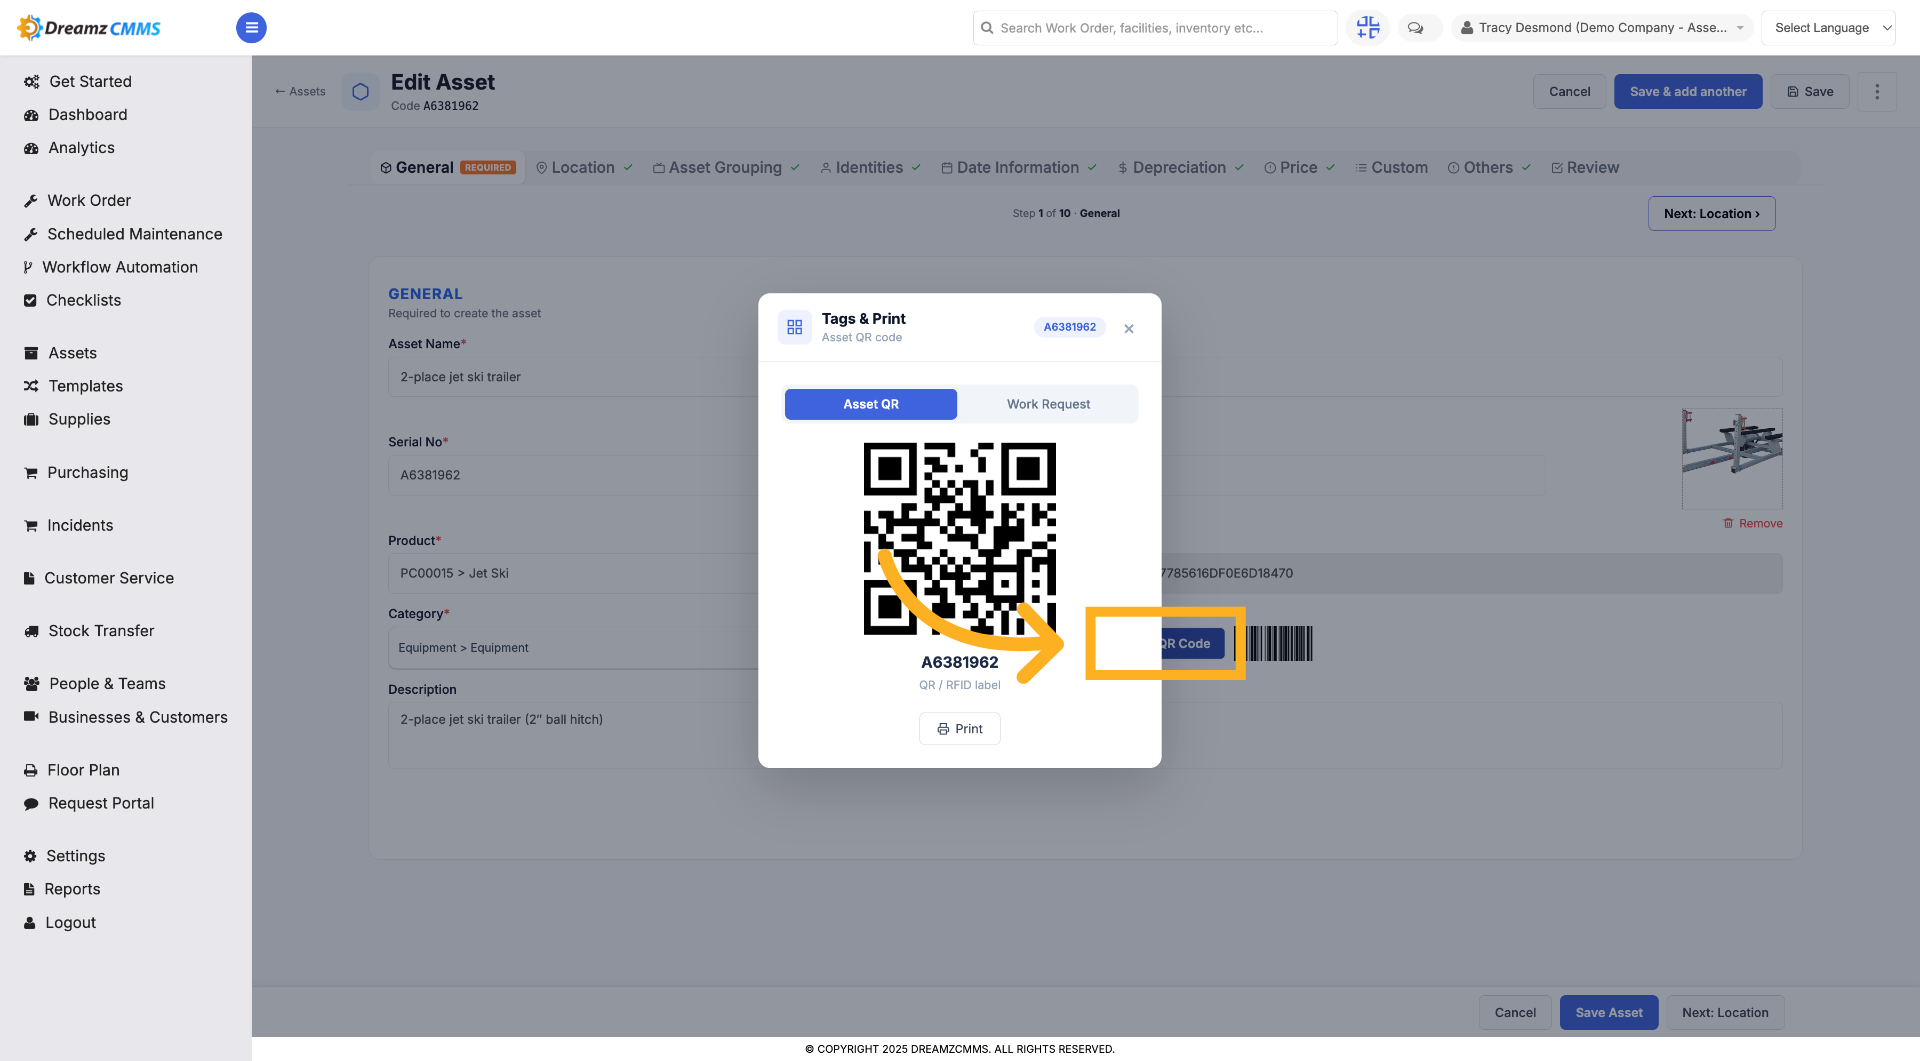The width and height of the screenshot is (1920, 1061).
Task: Expand the Tracy Desmond user account dropdown
Action: tap(1602, 28)
